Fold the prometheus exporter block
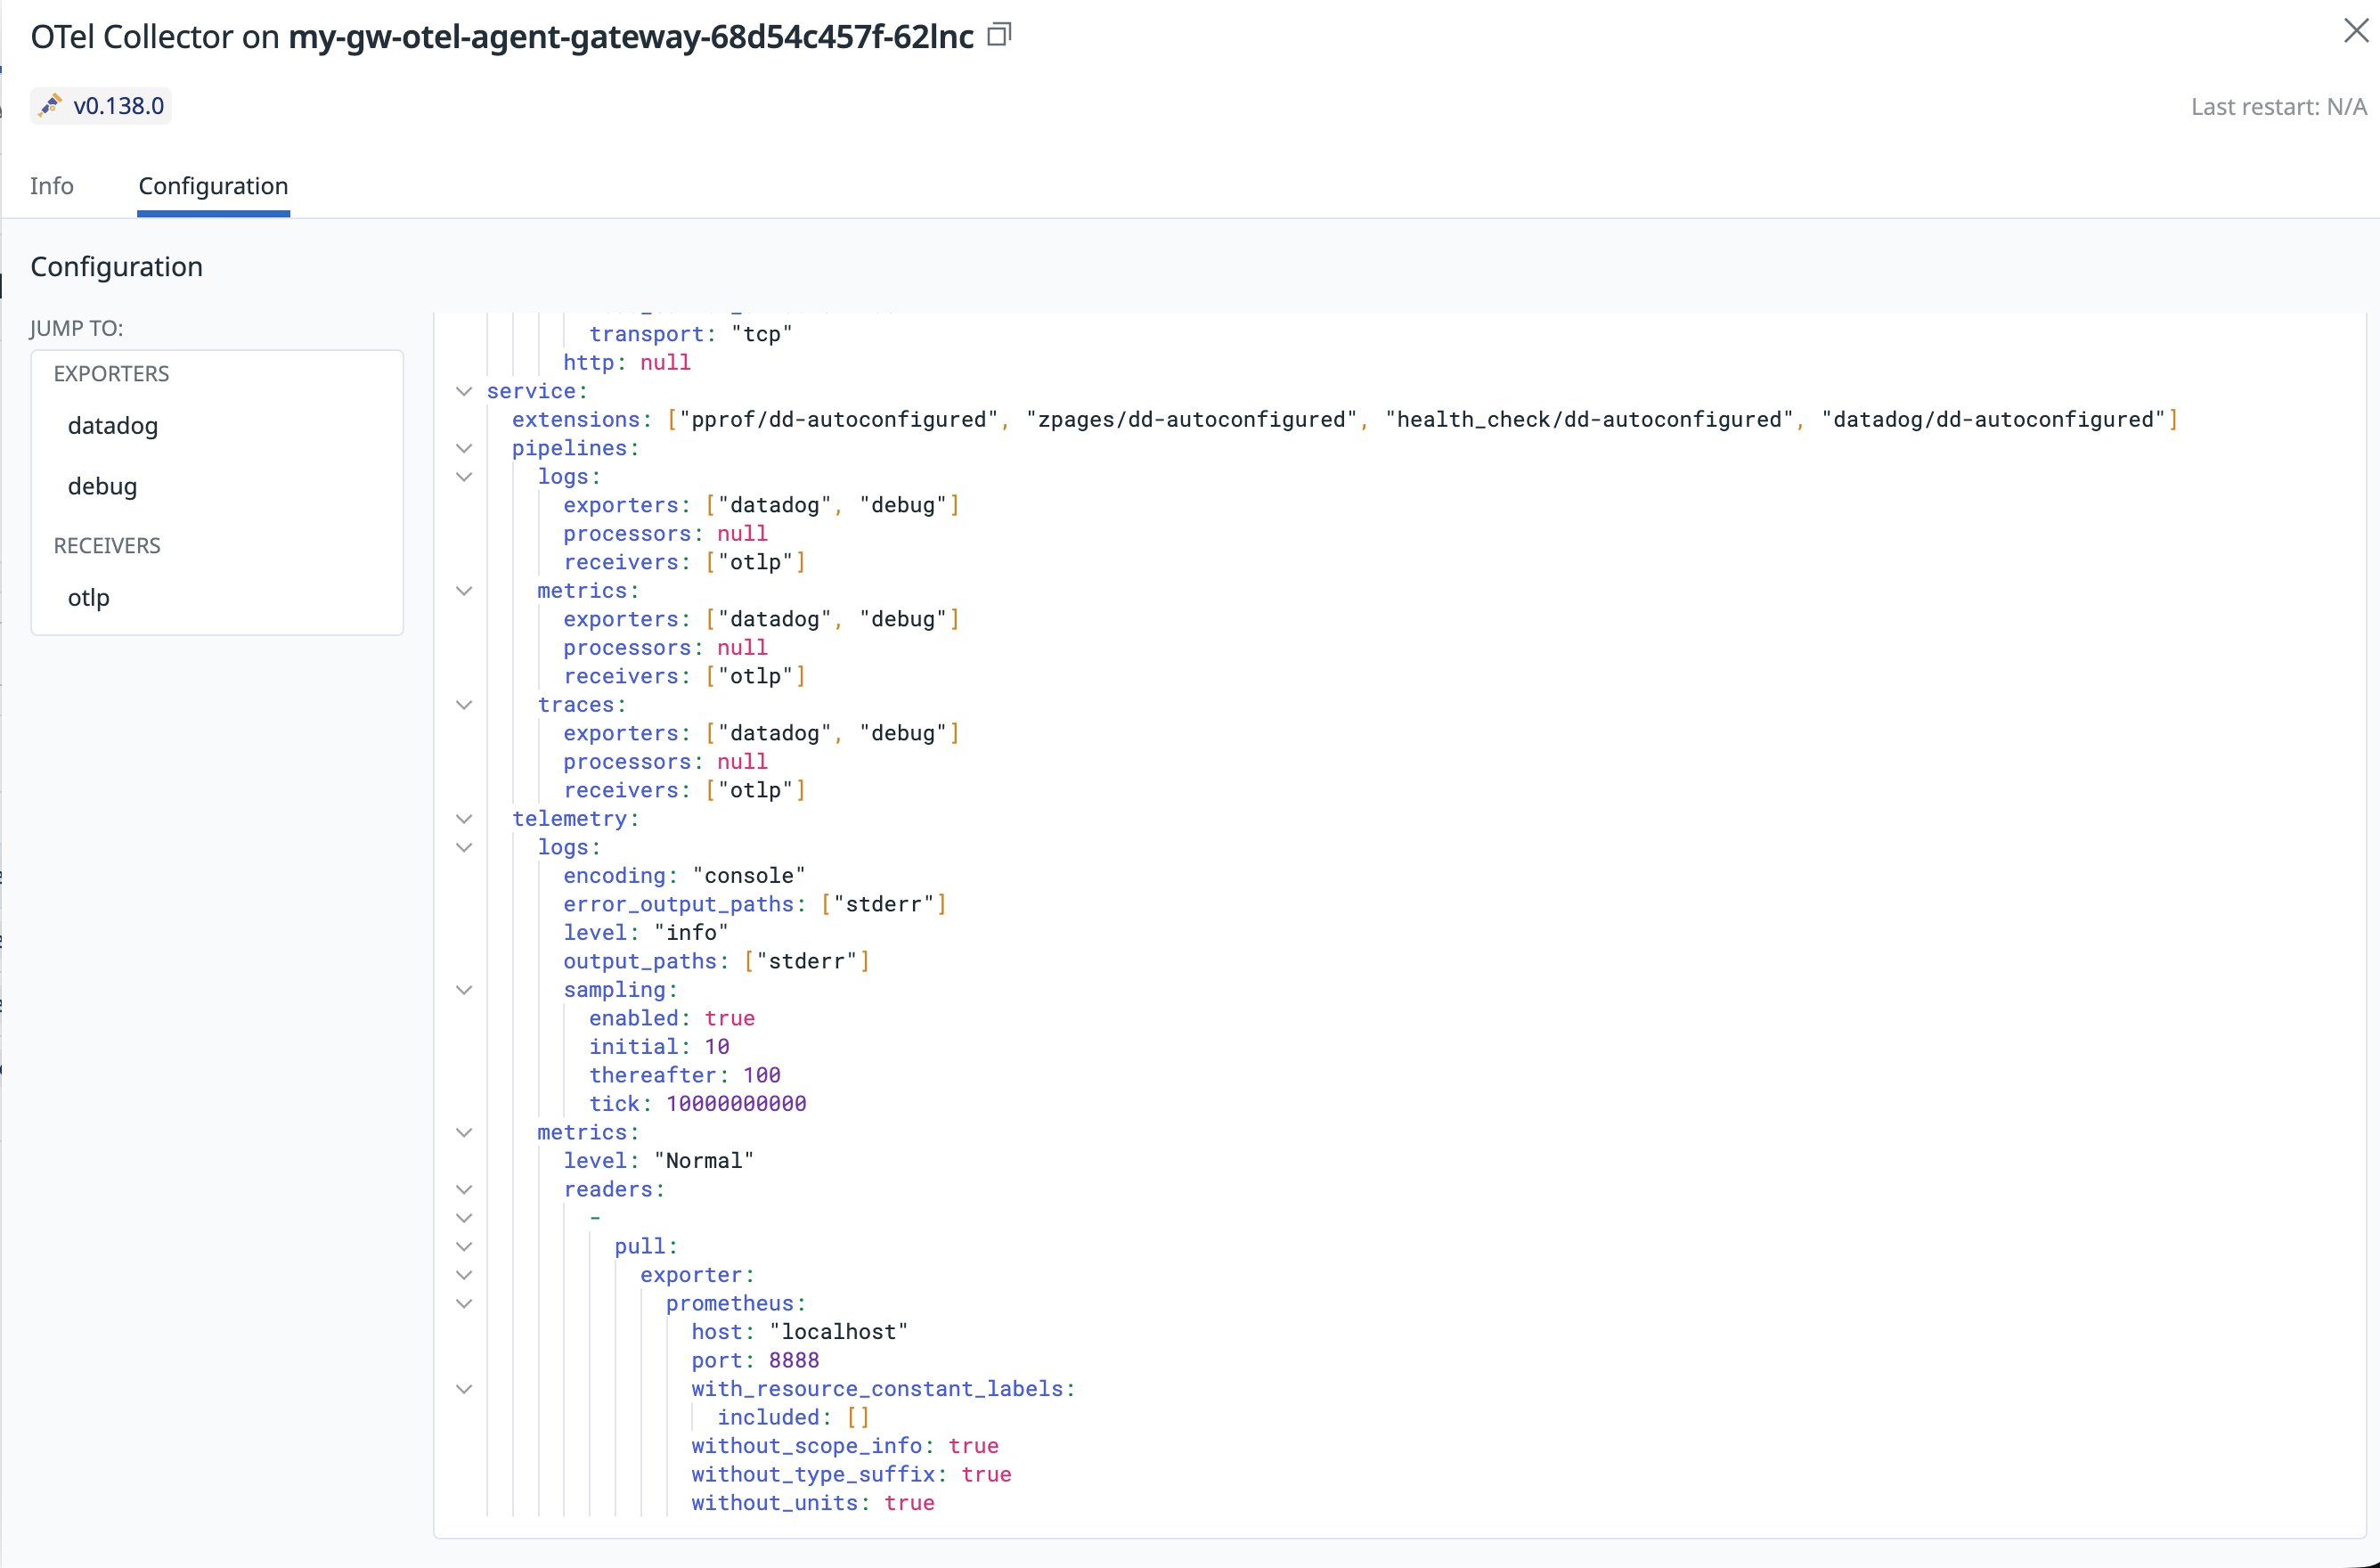The height and width of the screenshot is (1568, 2380). pyautogui.click(x=464, y=1304)
